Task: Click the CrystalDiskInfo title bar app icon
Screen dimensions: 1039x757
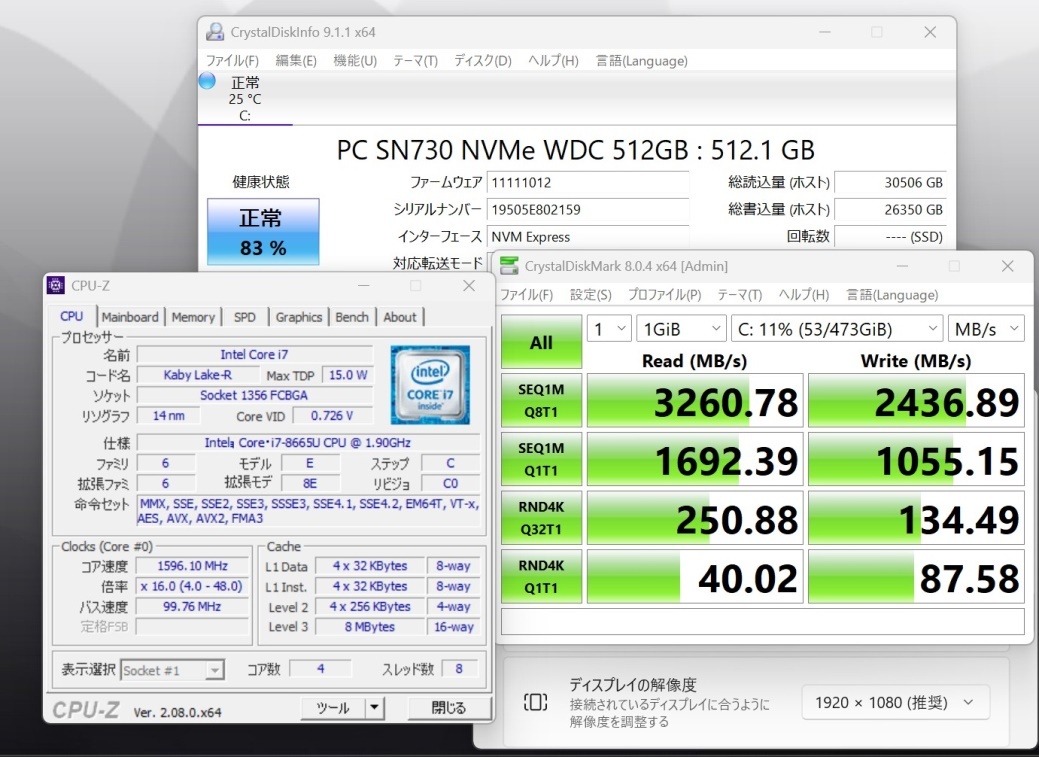Action: coord(214,32)
